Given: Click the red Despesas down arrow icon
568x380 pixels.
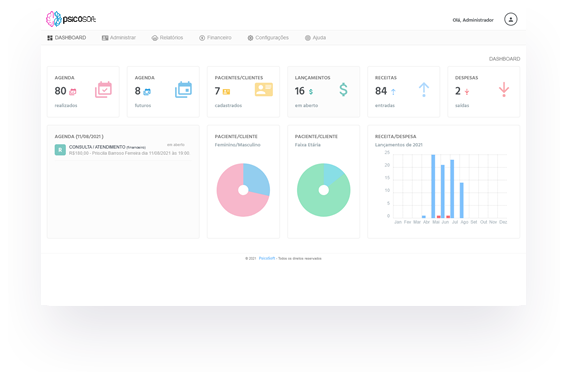Looking at the screenshot, I should tap(504, 89).
